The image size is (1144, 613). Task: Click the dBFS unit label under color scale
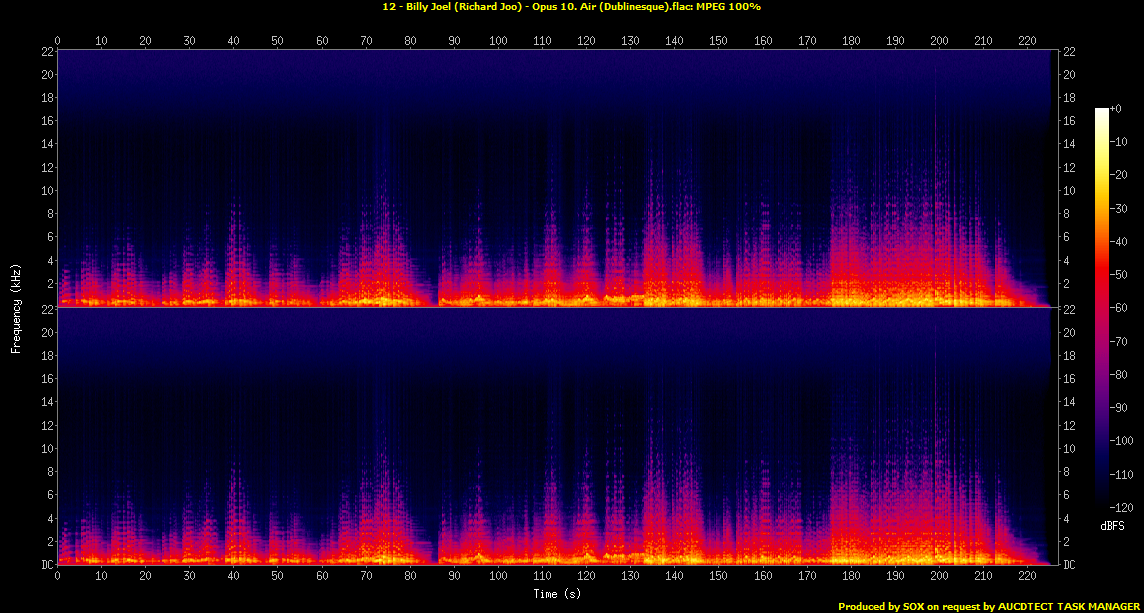1111,525
